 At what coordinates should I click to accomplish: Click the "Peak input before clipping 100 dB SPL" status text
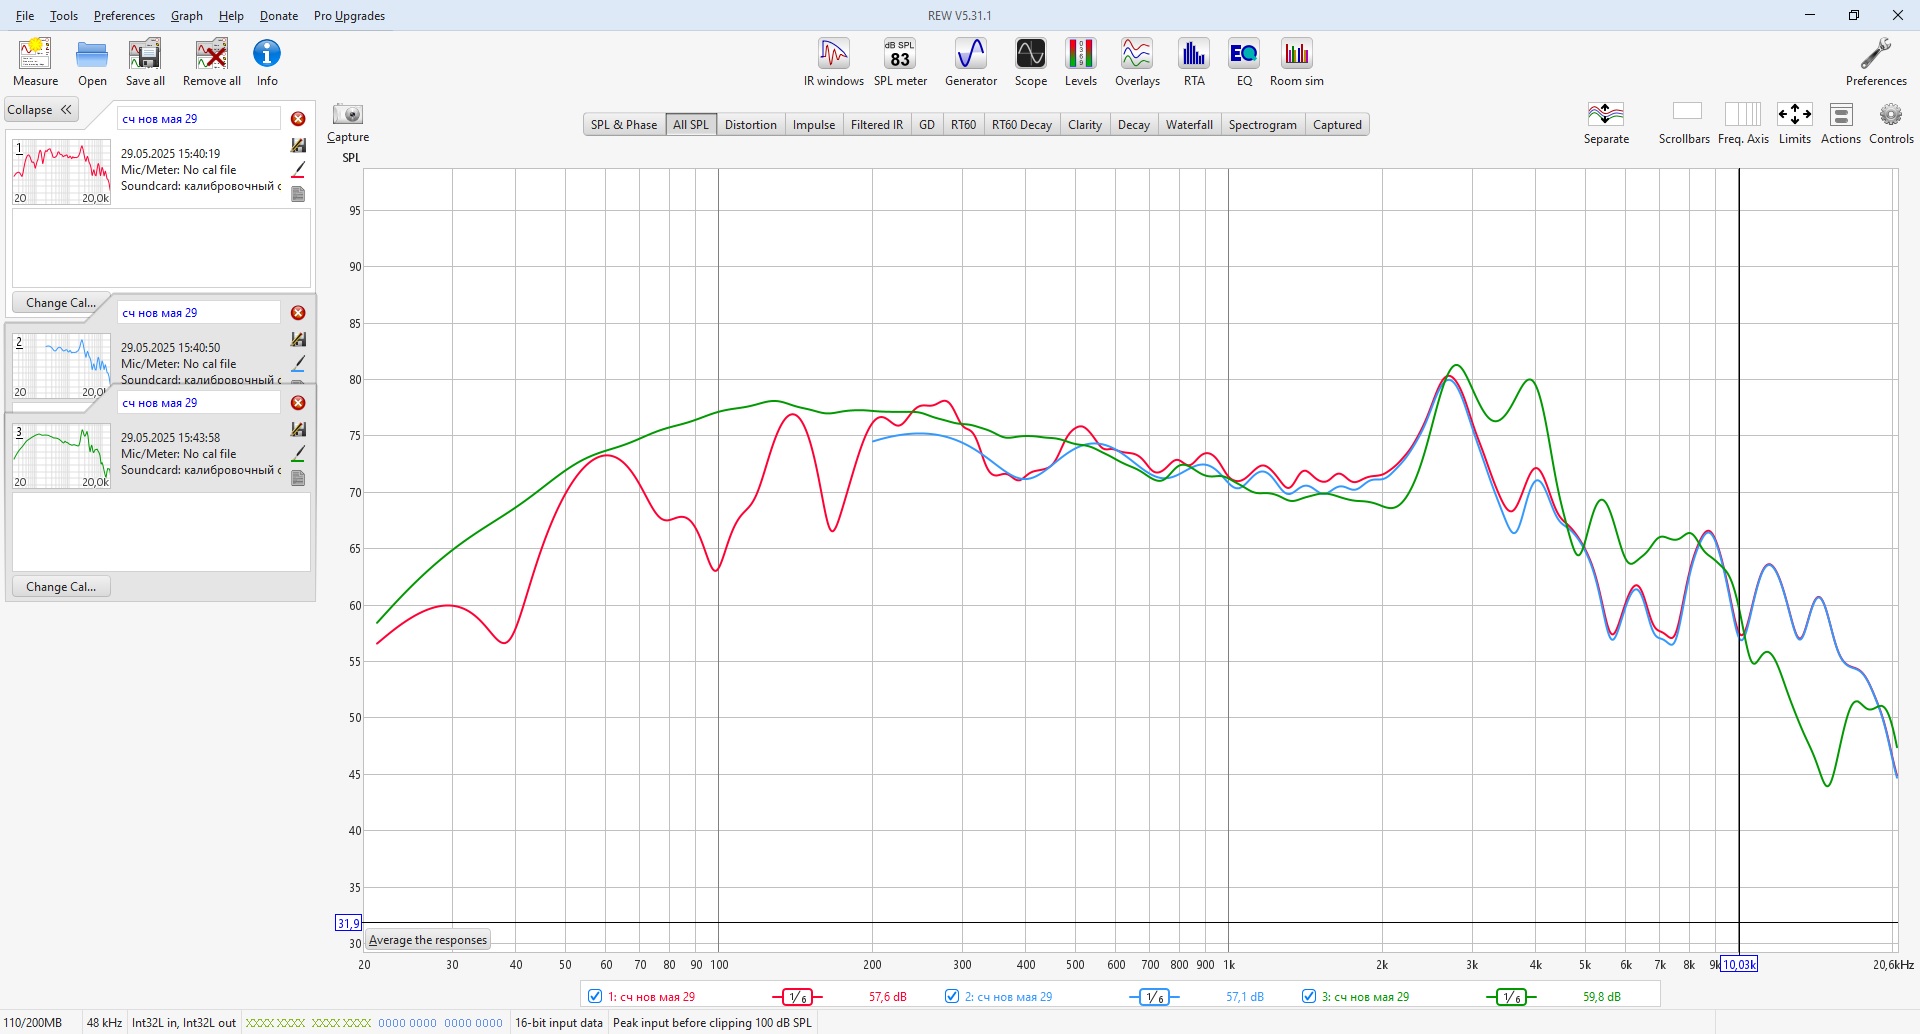point(712,1023)
